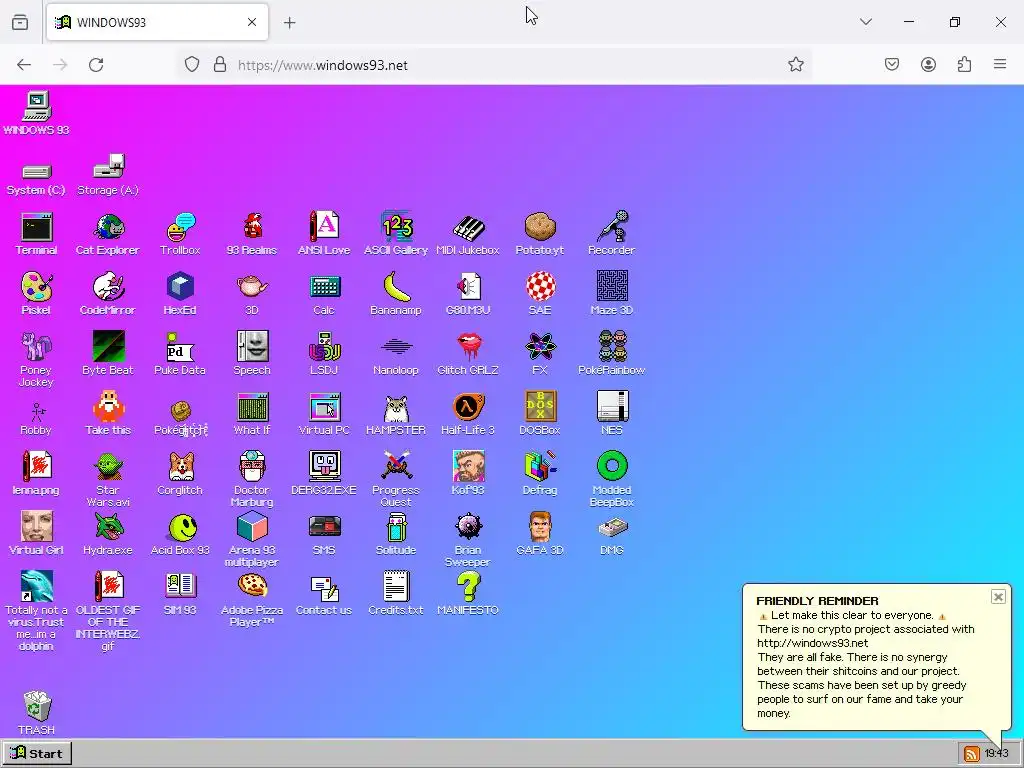Screen dimensions: 1024x768
Task: Open the Solitude icon
Action: [x=396, y=528]
